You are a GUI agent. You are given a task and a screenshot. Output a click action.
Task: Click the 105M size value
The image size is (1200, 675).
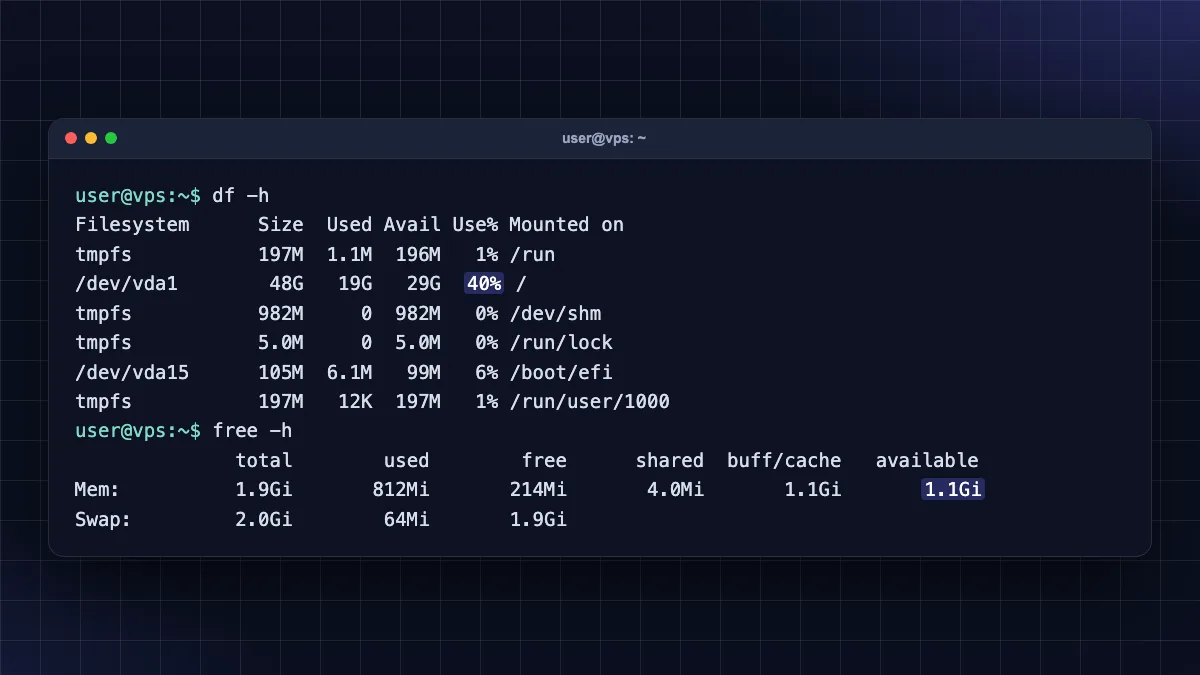(x=281, y=373)
